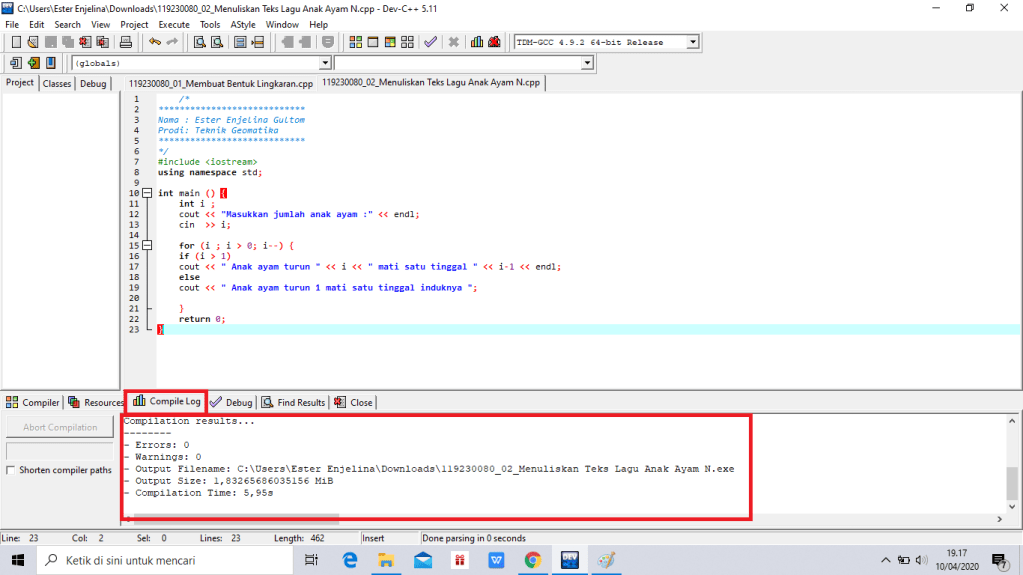Image resolution: width=1023 pixels, height=575 pixels.
Task: Open the Classes tab in the side panel
Action: (x=57, y=83)
